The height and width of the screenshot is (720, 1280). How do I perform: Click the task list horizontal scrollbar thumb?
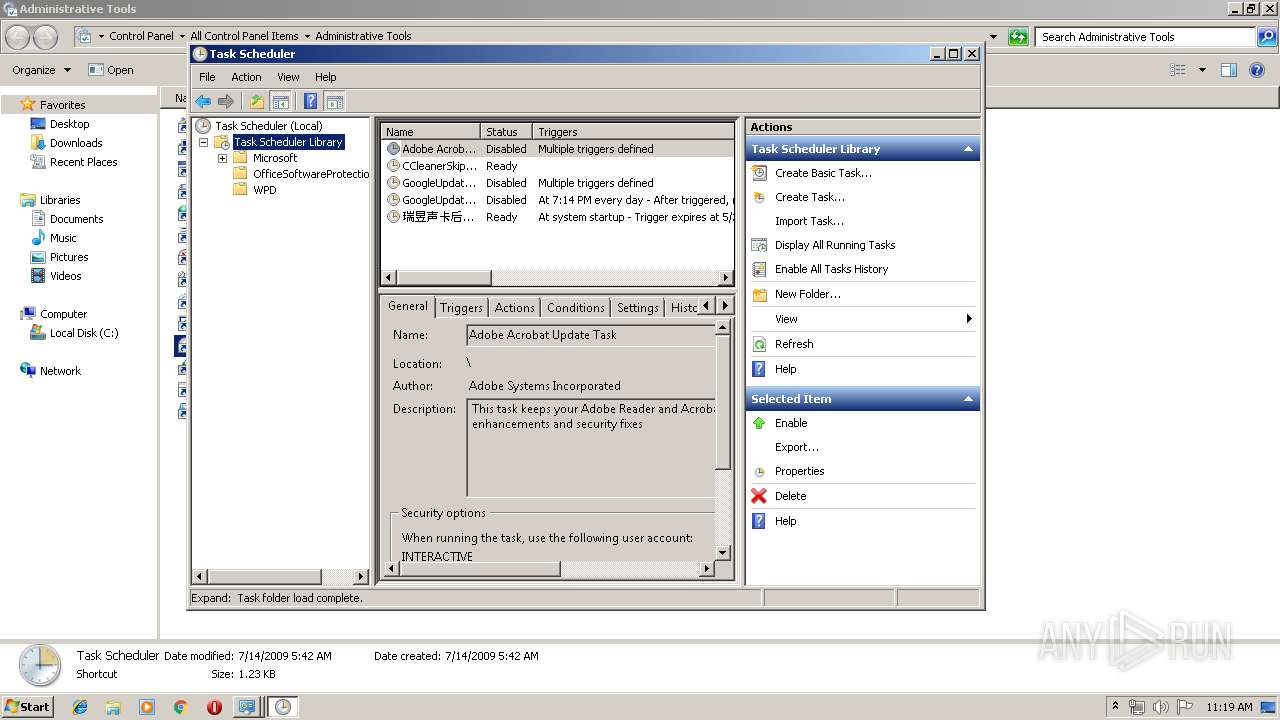tap(443, 277)
